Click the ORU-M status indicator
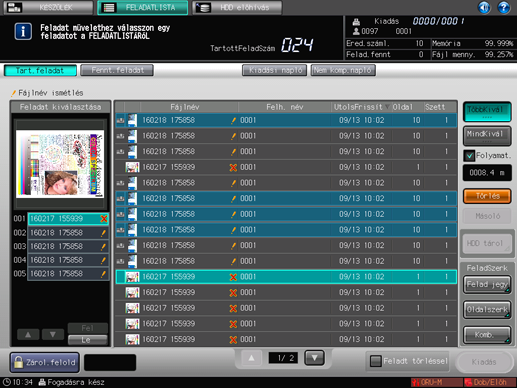Viewport: 517px width, 388px height. pos(436,382)
